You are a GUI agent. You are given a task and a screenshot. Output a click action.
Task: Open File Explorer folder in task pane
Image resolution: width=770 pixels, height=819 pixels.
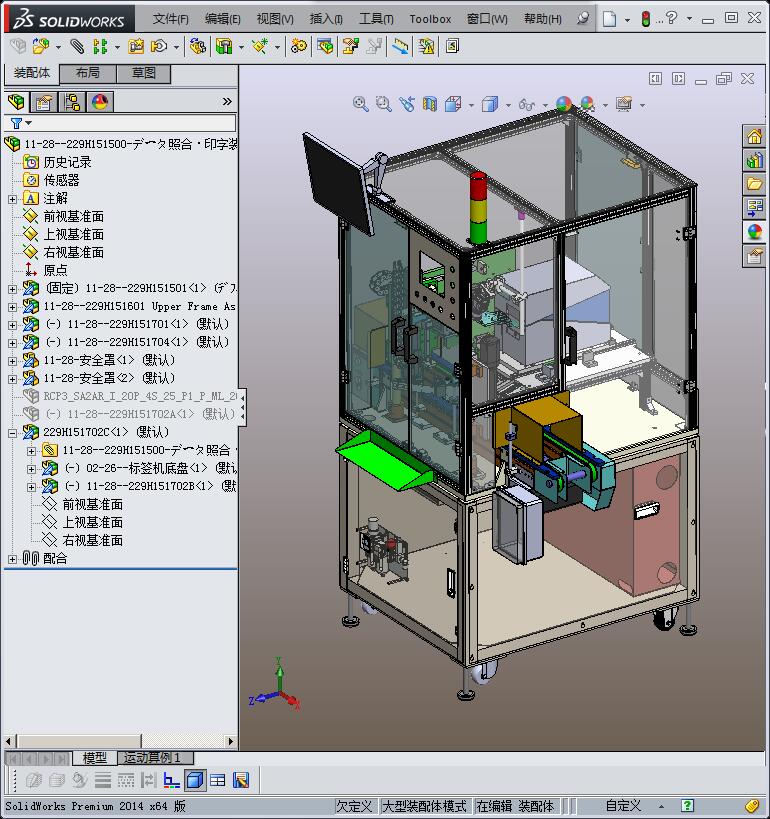(754, 184)
